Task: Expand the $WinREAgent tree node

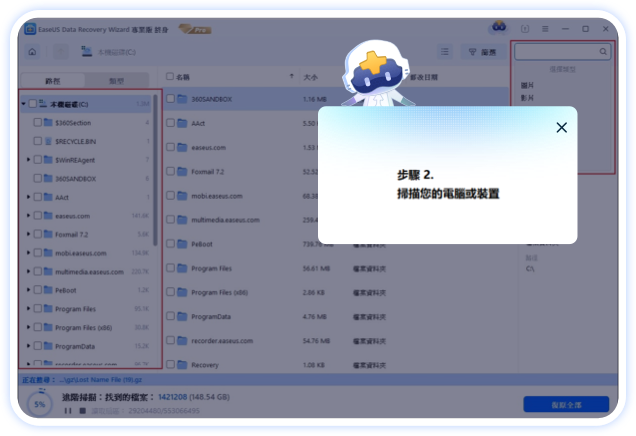Action: (28, 160)
